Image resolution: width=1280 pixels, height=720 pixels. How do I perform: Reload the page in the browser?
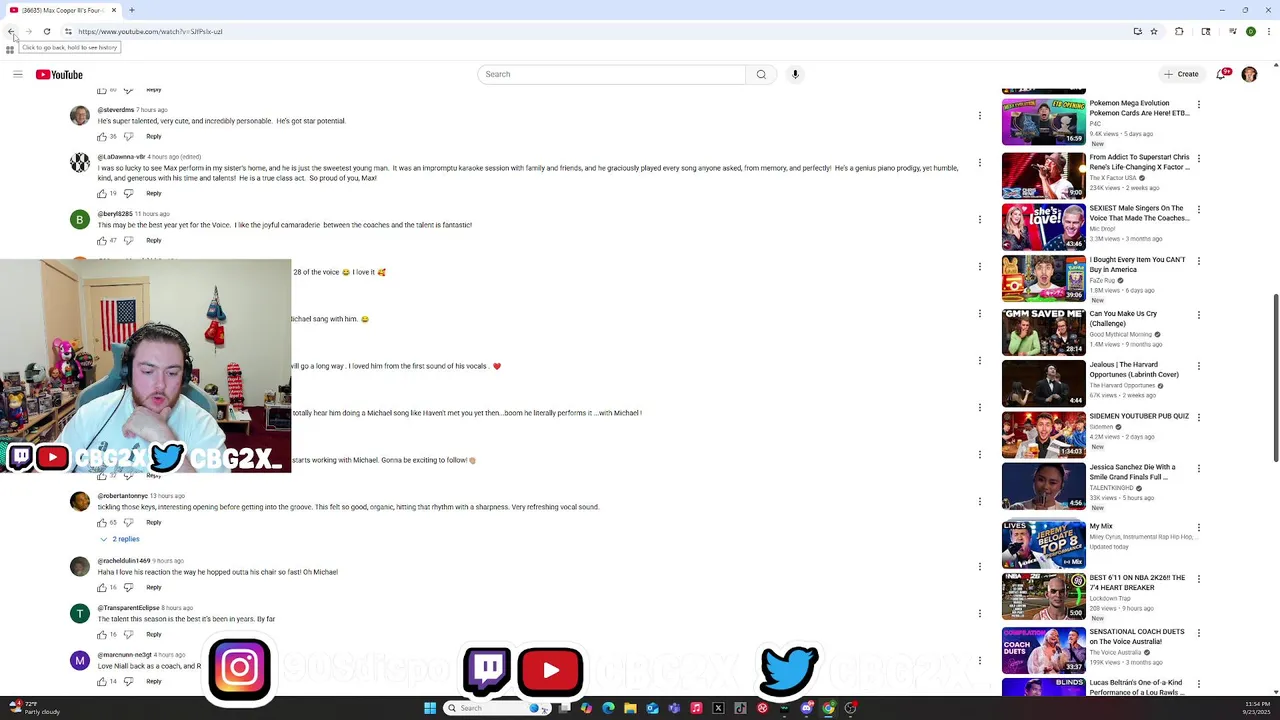tap(46, 31)
